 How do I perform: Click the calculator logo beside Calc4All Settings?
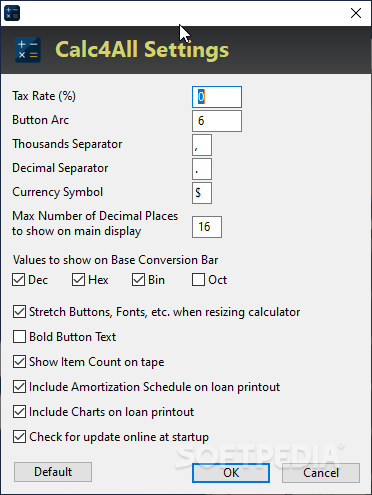[28, 50]
